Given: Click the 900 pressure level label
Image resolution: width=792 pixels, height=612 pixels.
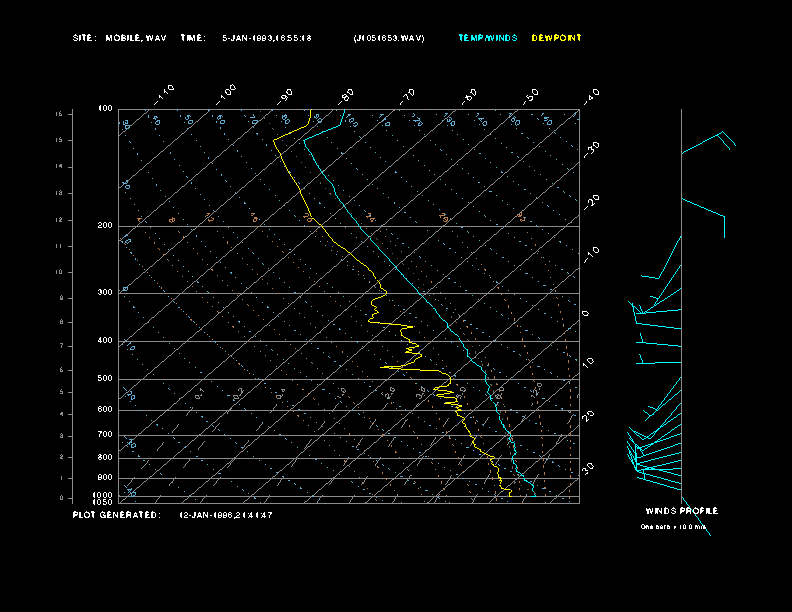Looking at the screenshot, I should pos(105,478).
